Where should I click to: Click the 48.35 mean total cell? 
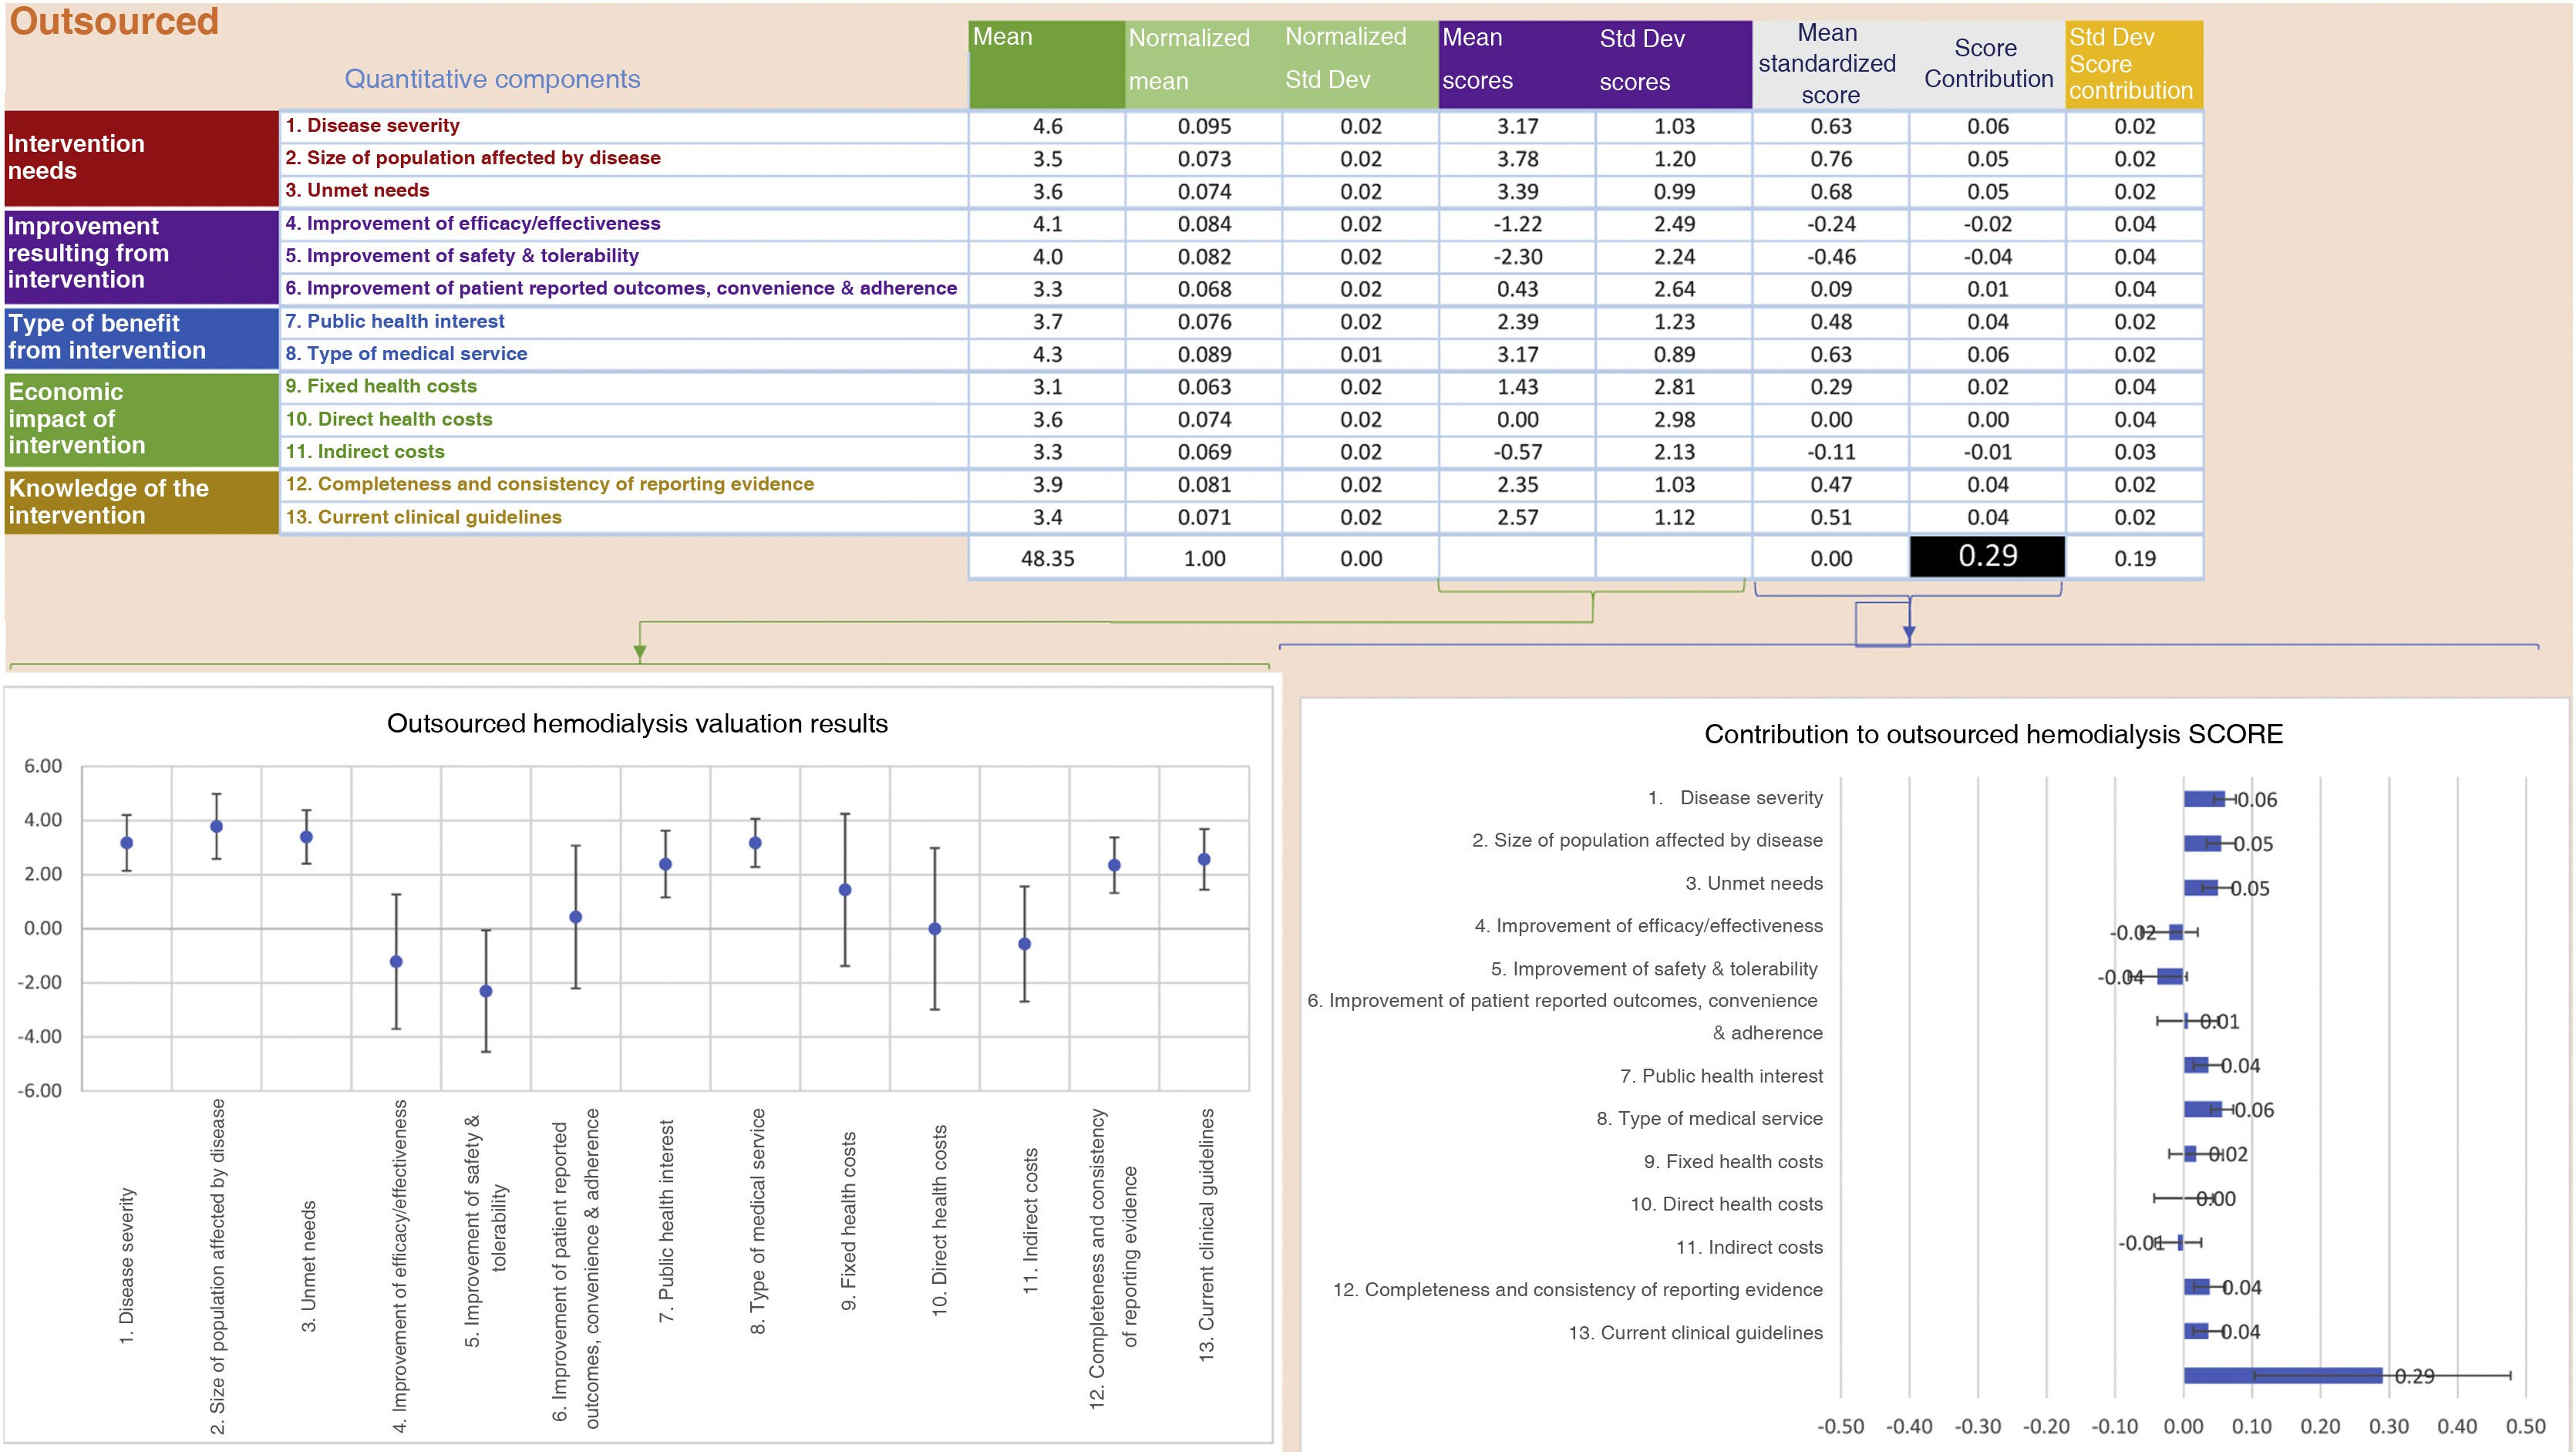click(x=1046, y=558)
